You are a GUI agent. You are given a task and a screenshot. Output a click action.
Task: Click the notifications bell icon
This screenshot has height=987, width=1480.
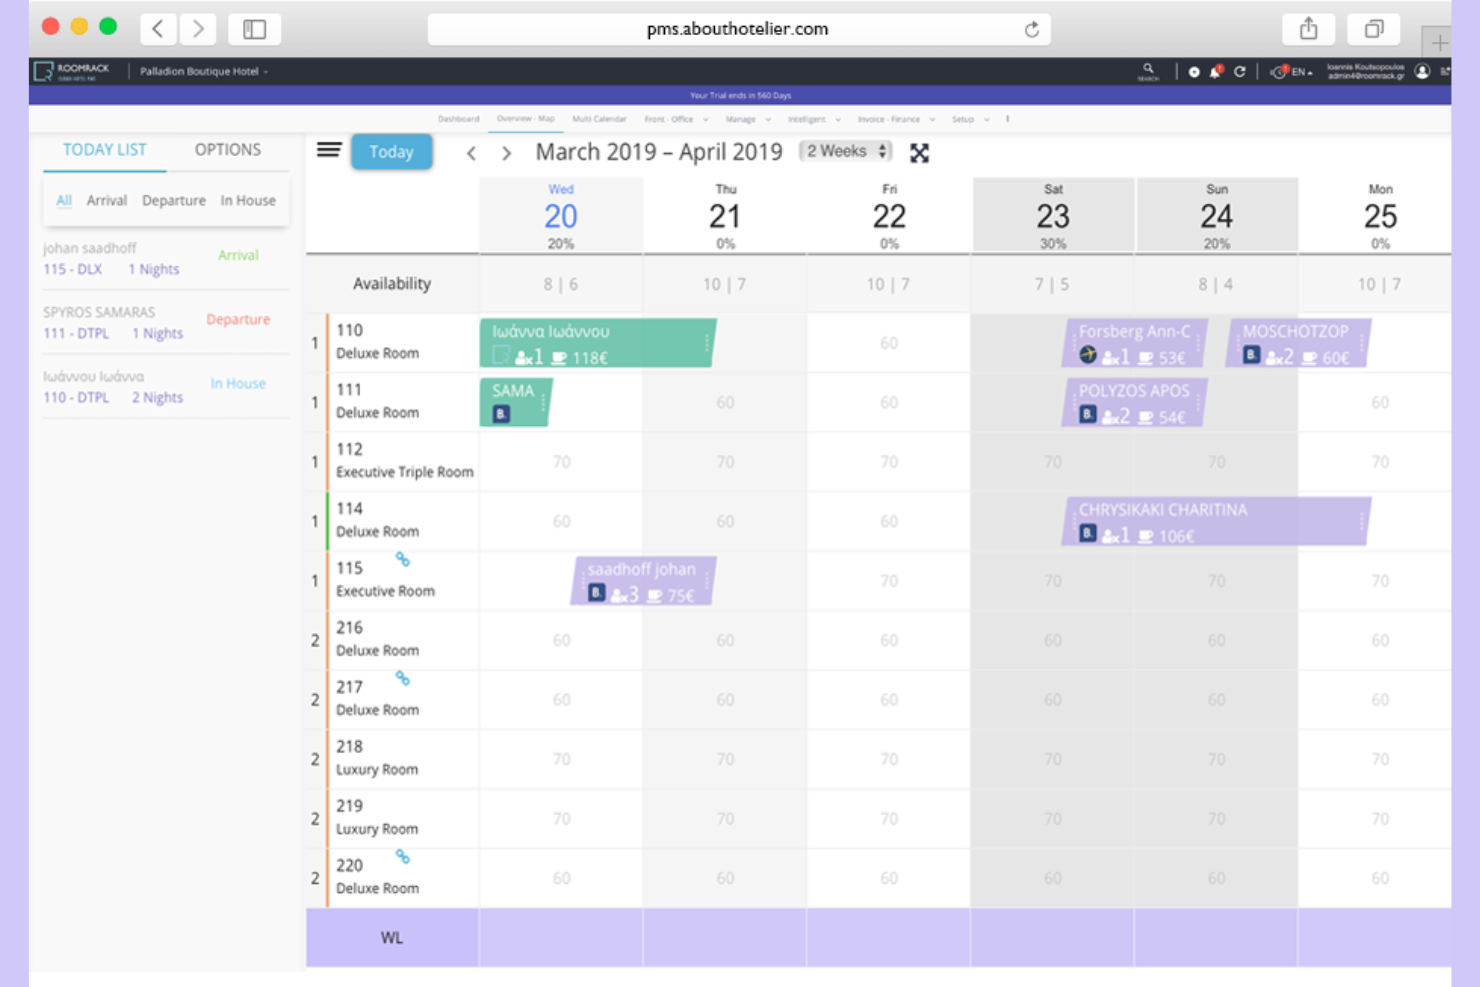pos(1216,71)
